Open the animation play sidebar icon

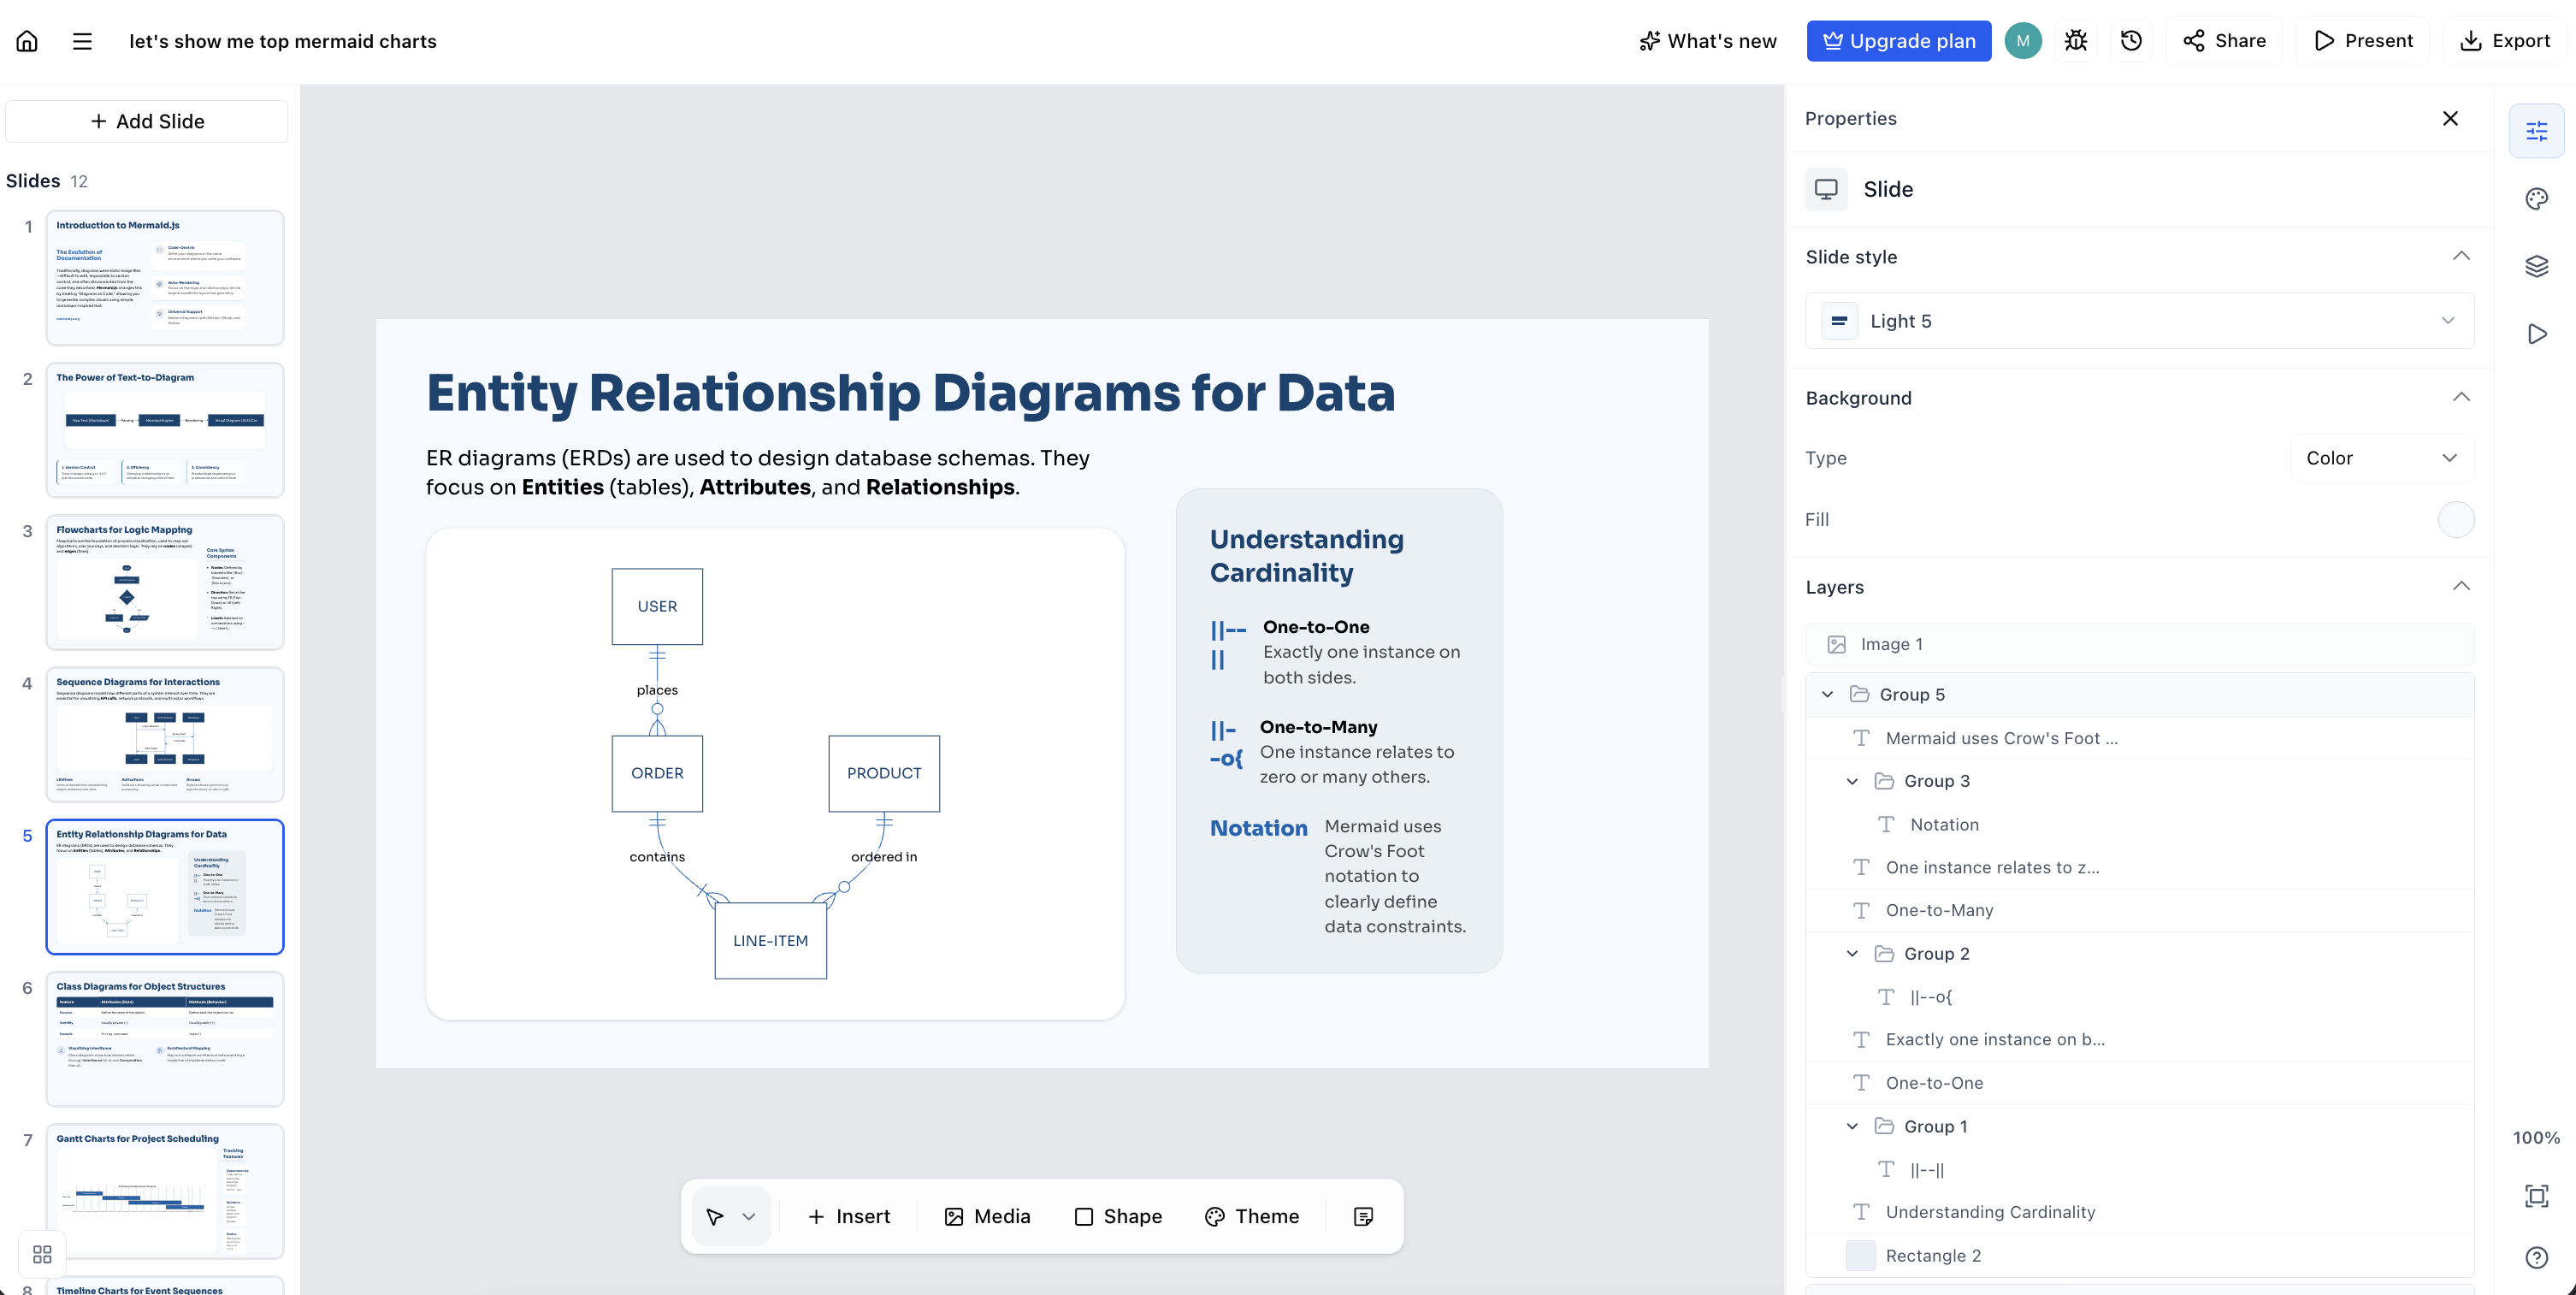[x=2536, y=334]
